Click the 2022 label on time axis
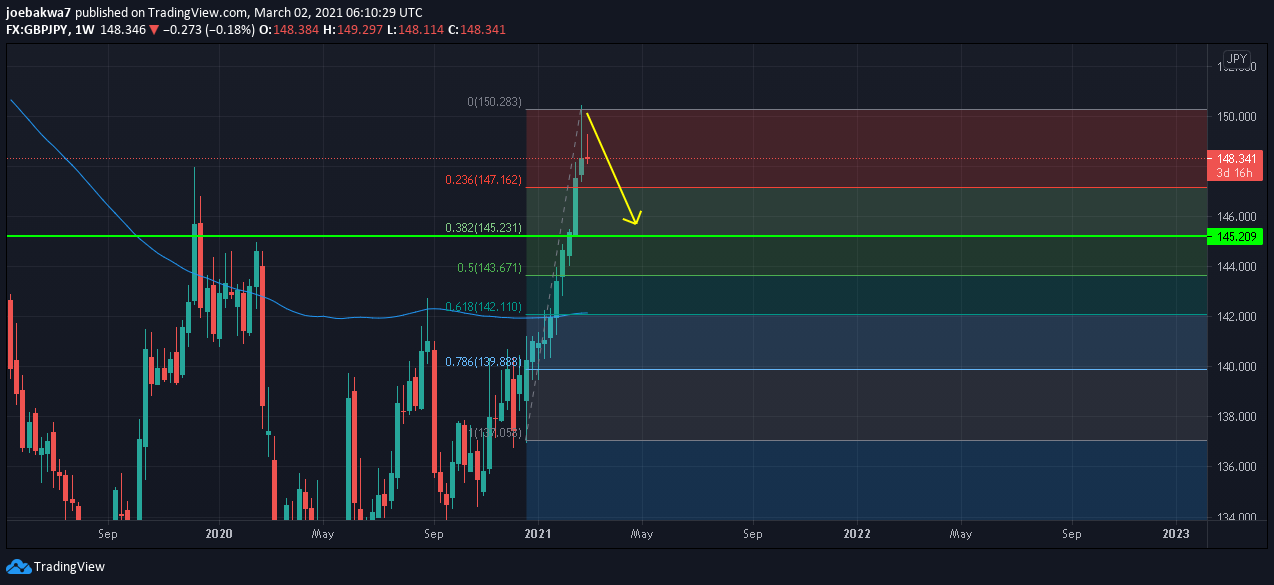This screenshot has width=1274, height=585. click(x=856, y=534)
